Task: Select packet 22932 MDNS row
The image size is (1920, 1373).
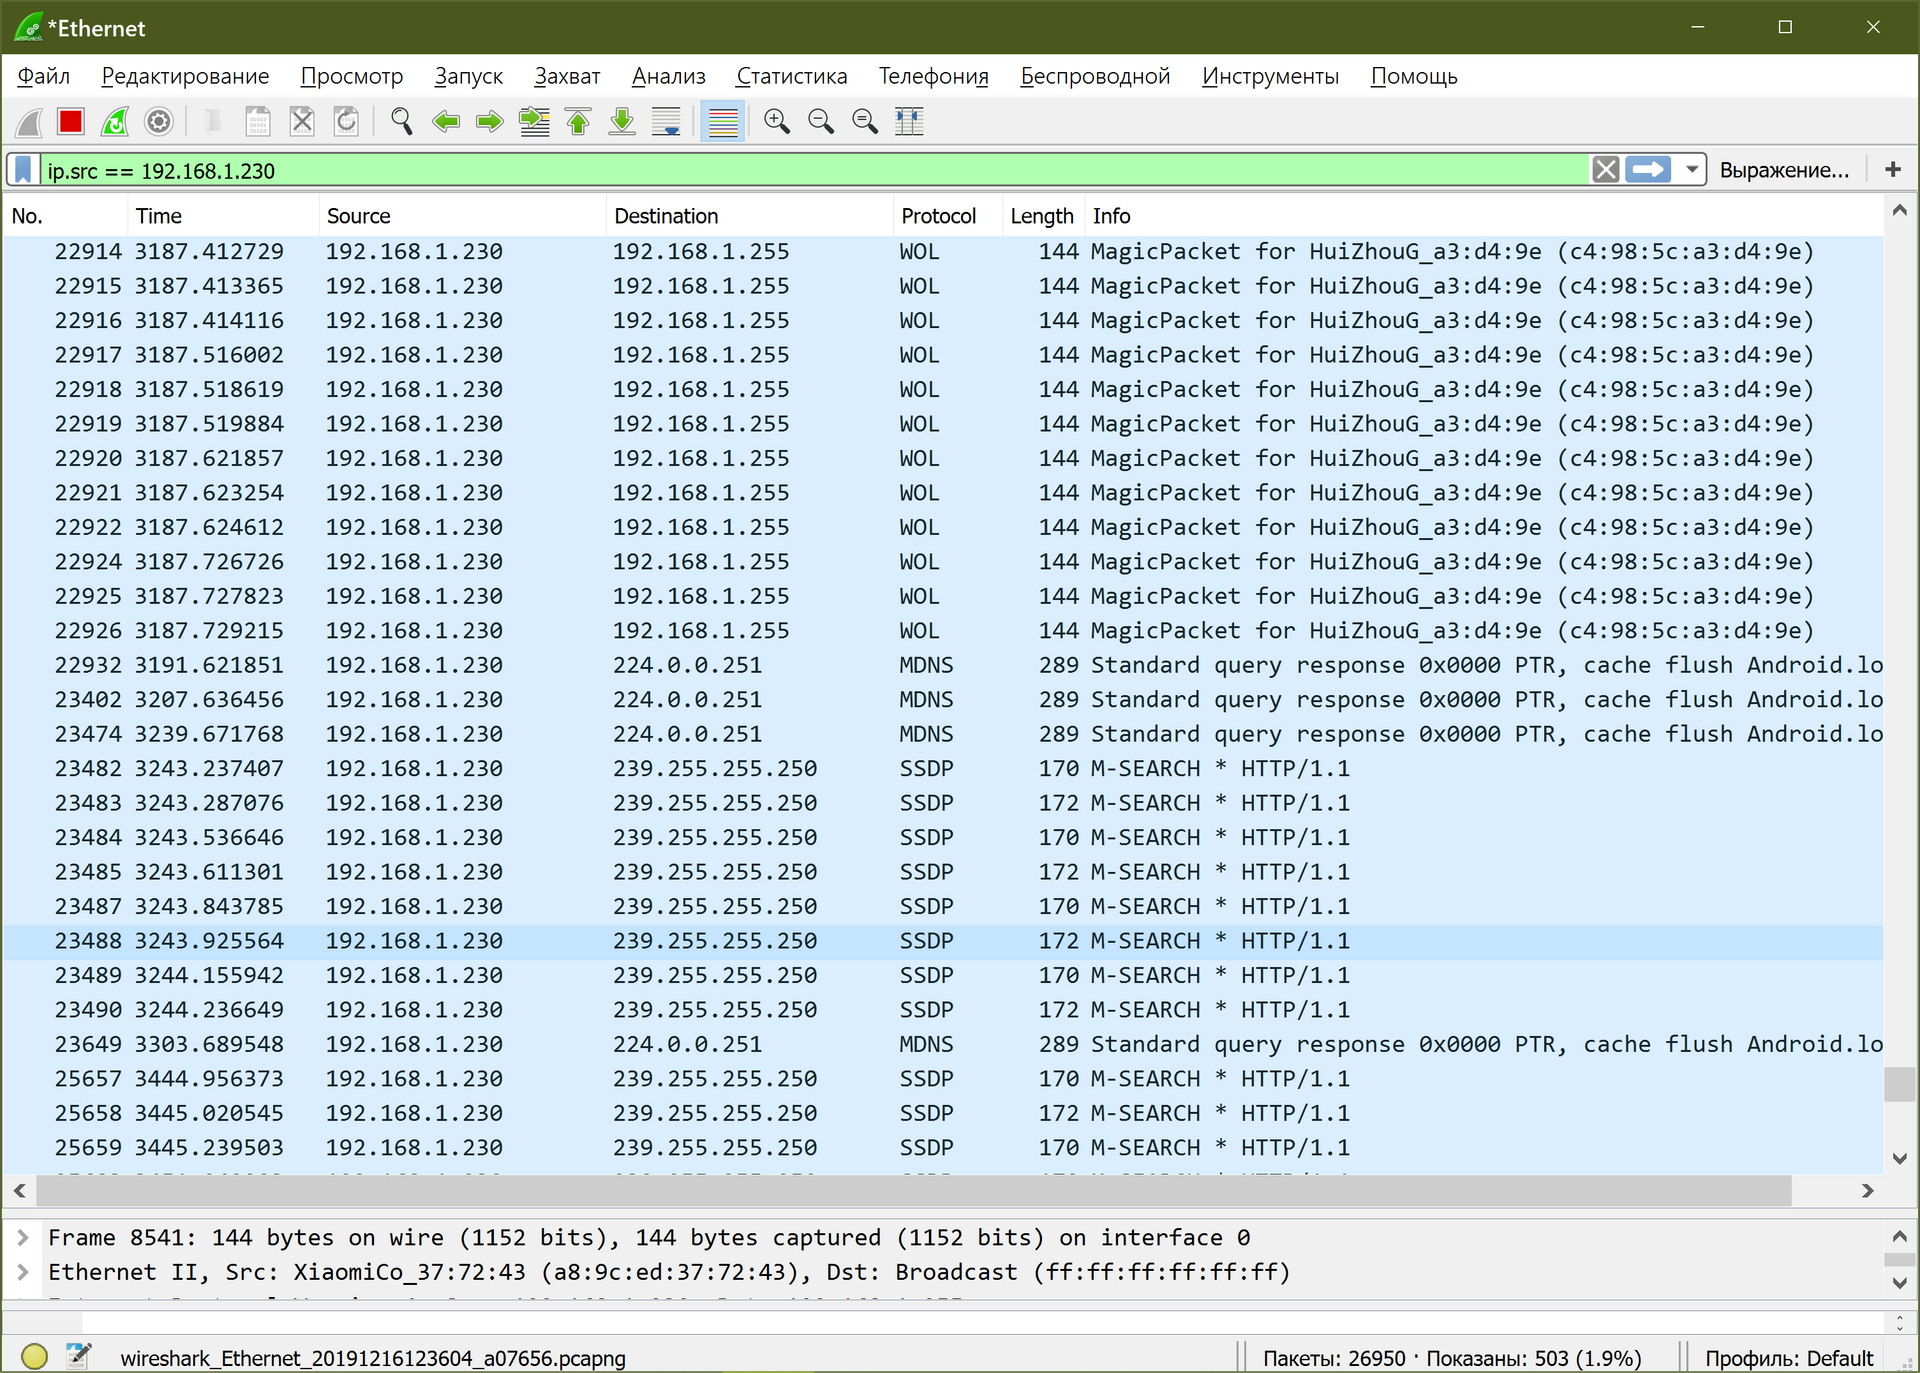Action: pos(943,666)
